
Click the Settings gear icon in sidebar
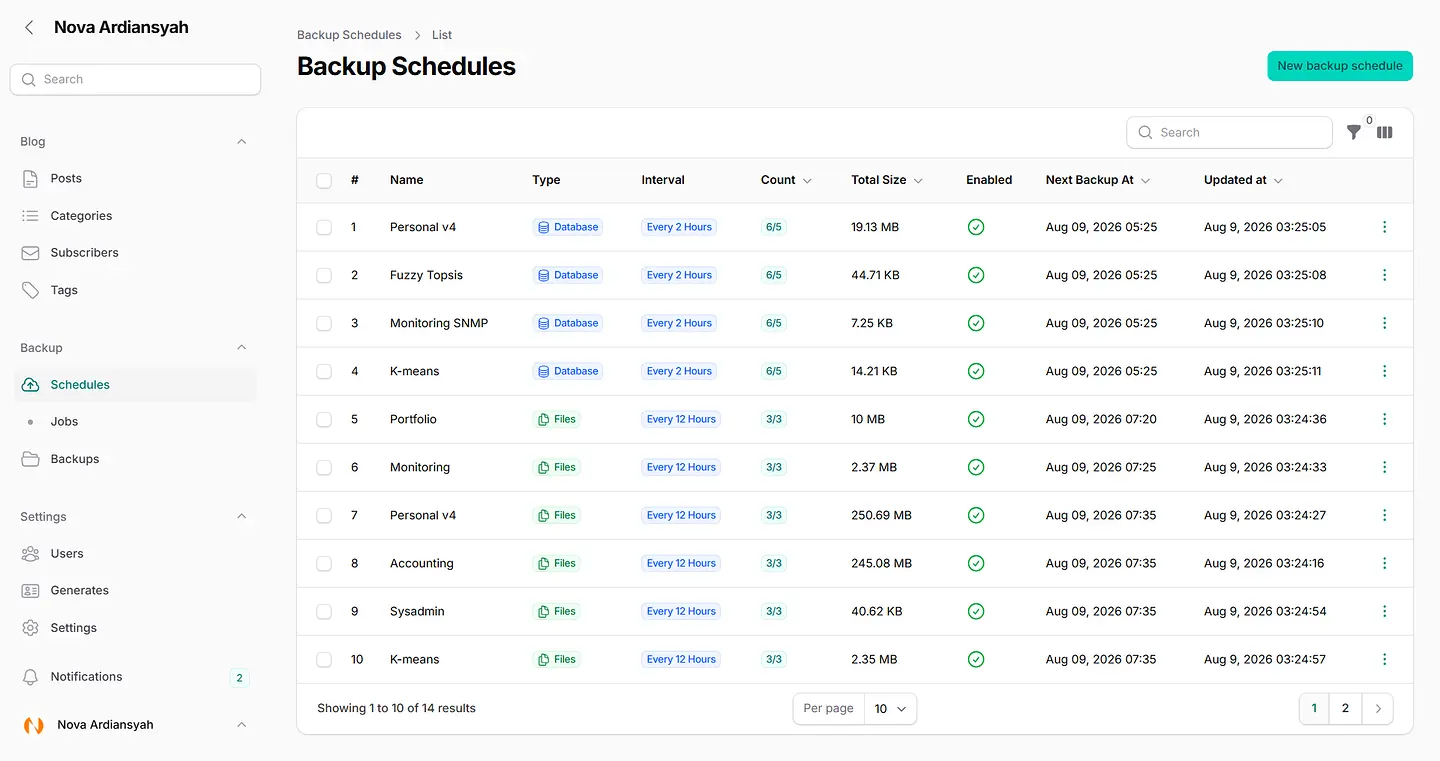(x=31, y=628)
